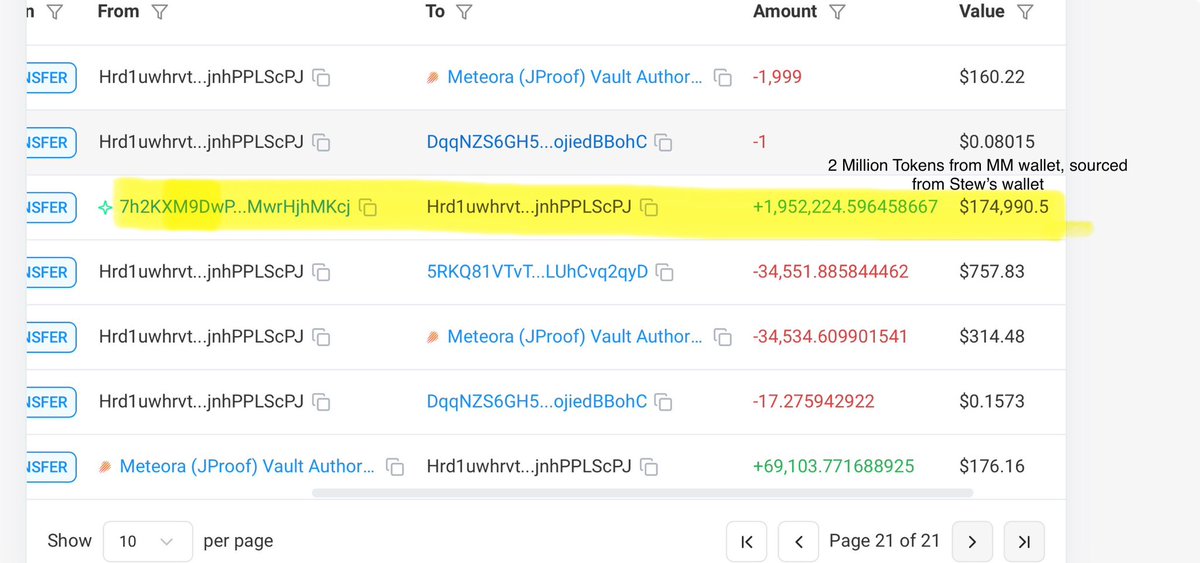This screenshot has width=1200, height=563.
Task: Copy Meteora Vault address in first row
Action: (723, 78)
